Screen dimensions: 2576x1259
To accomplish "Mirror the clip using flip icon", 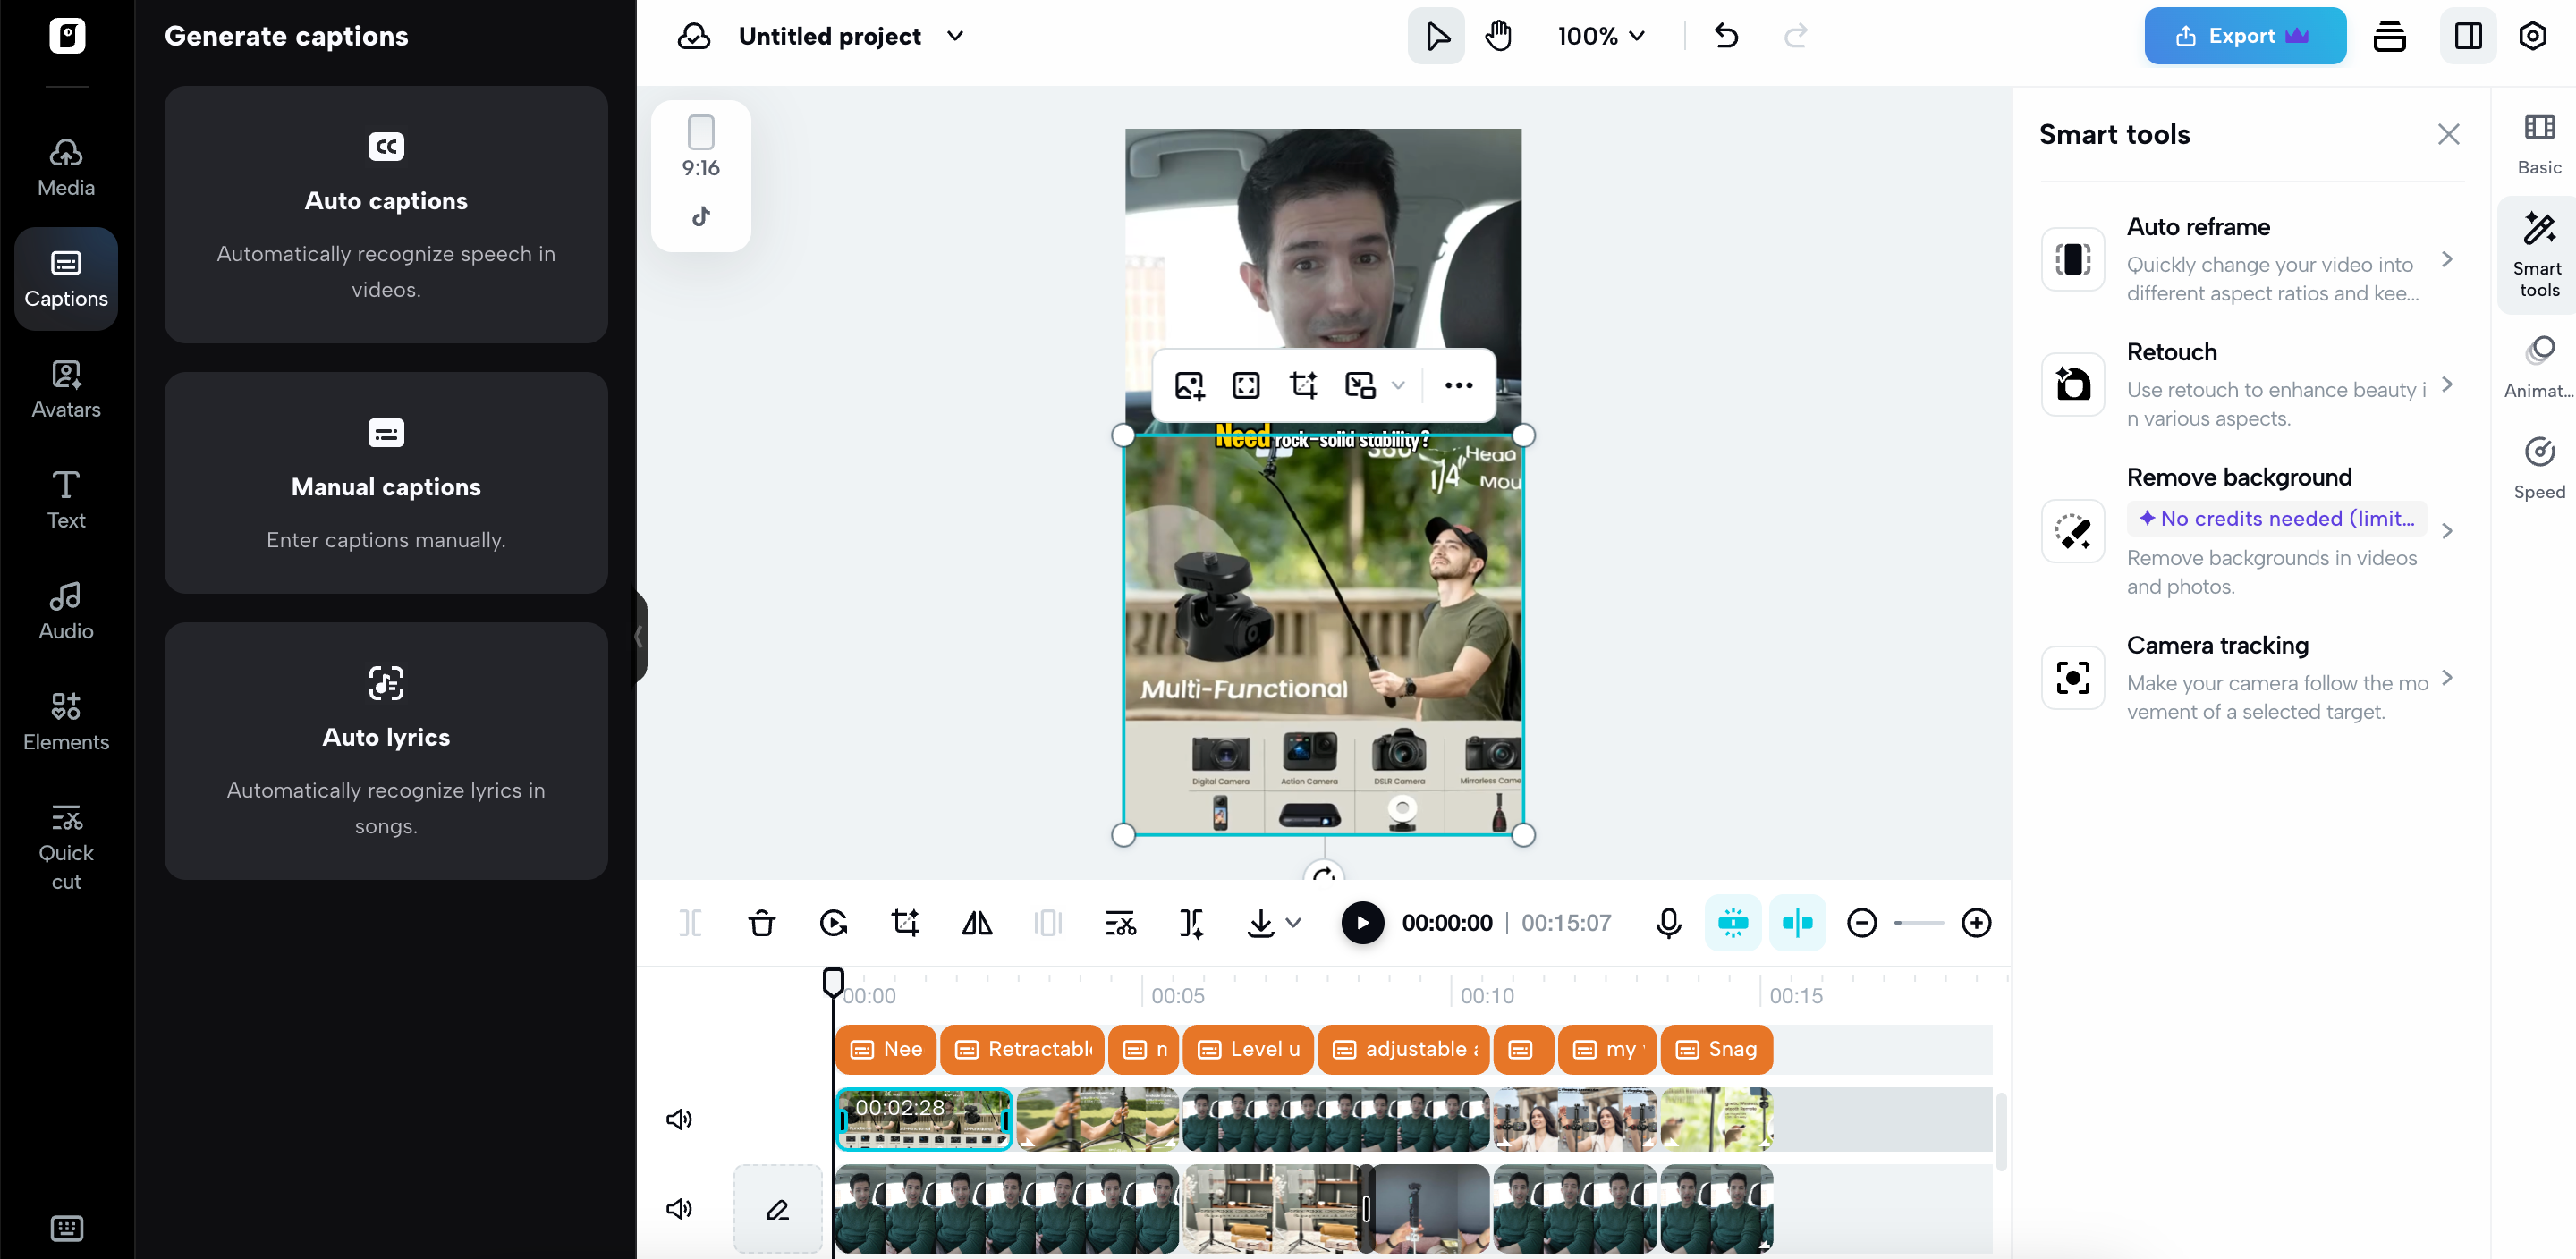I will [977, 923].
